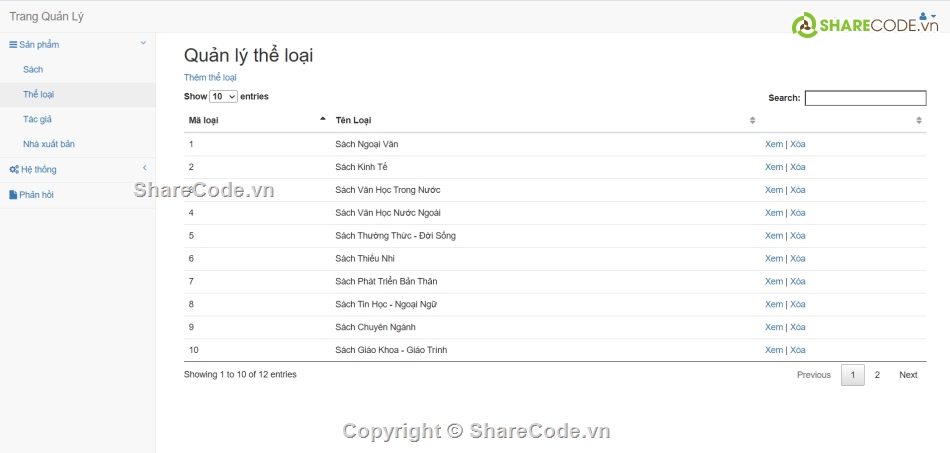
Task: Click the Sản phẩm list icon
Action: tap(13, 45)
